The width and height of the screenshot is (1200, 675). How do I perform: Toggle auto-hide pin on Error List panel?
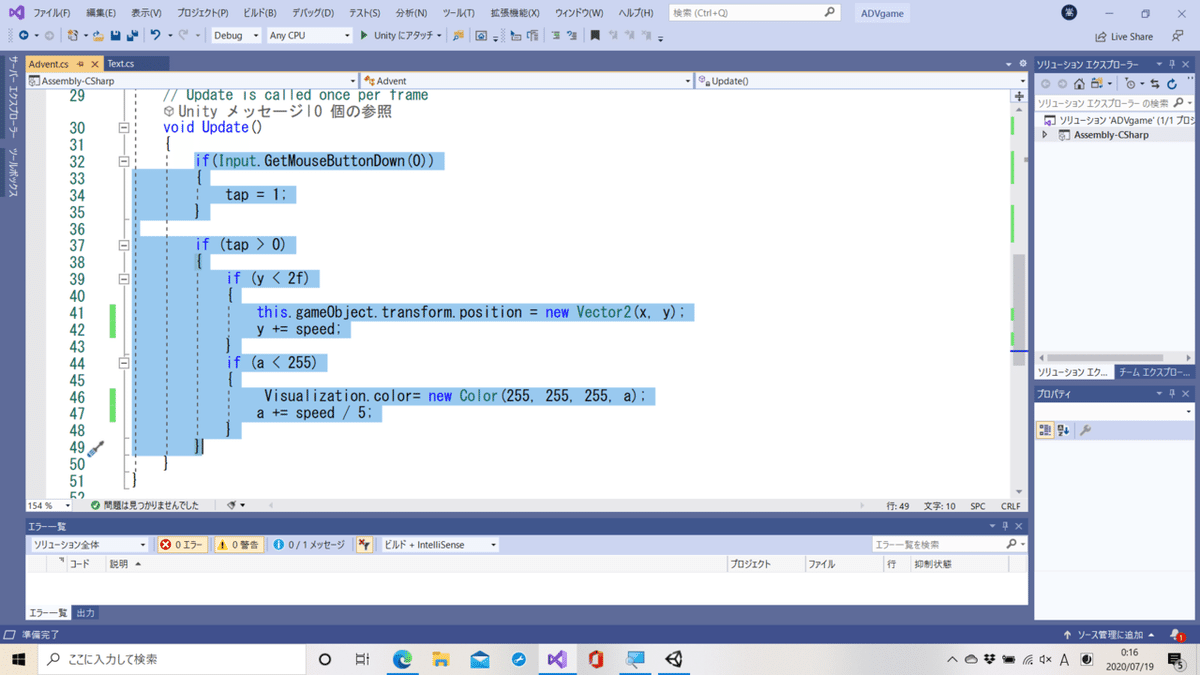pos(1005,525)
